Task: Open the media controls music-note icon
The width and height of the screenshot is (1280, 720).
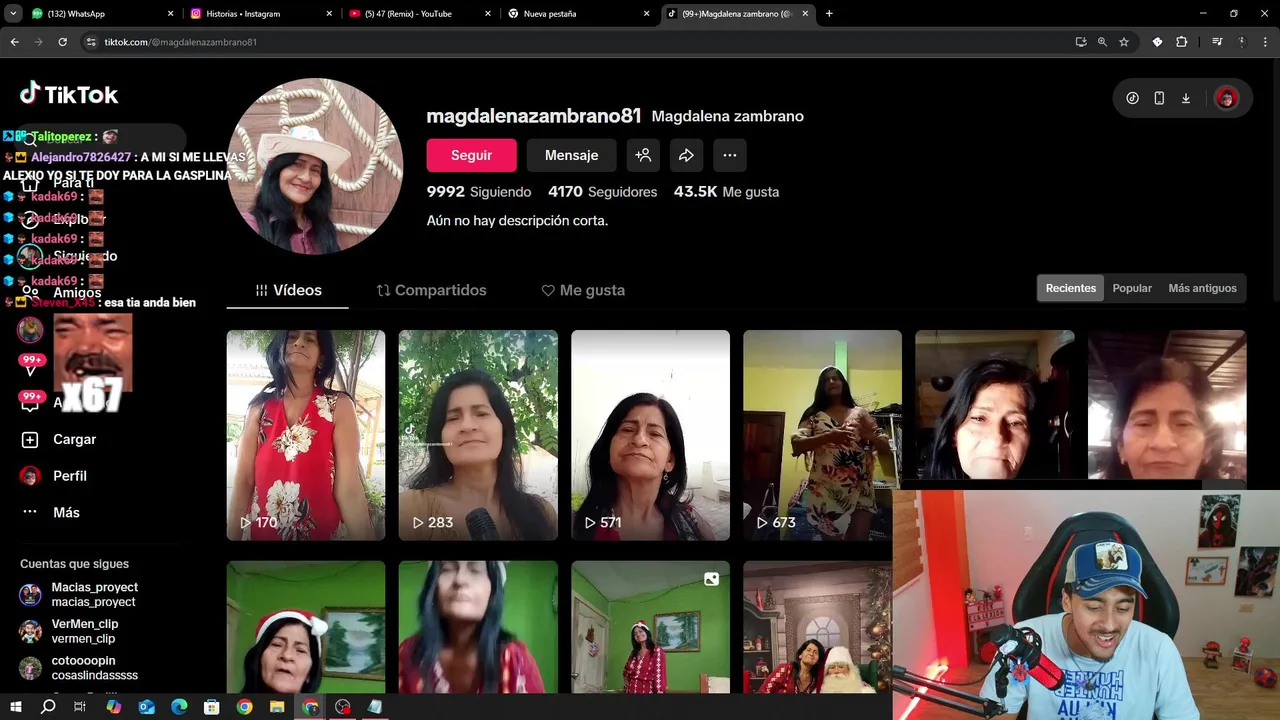Action: coord(1217,42)
